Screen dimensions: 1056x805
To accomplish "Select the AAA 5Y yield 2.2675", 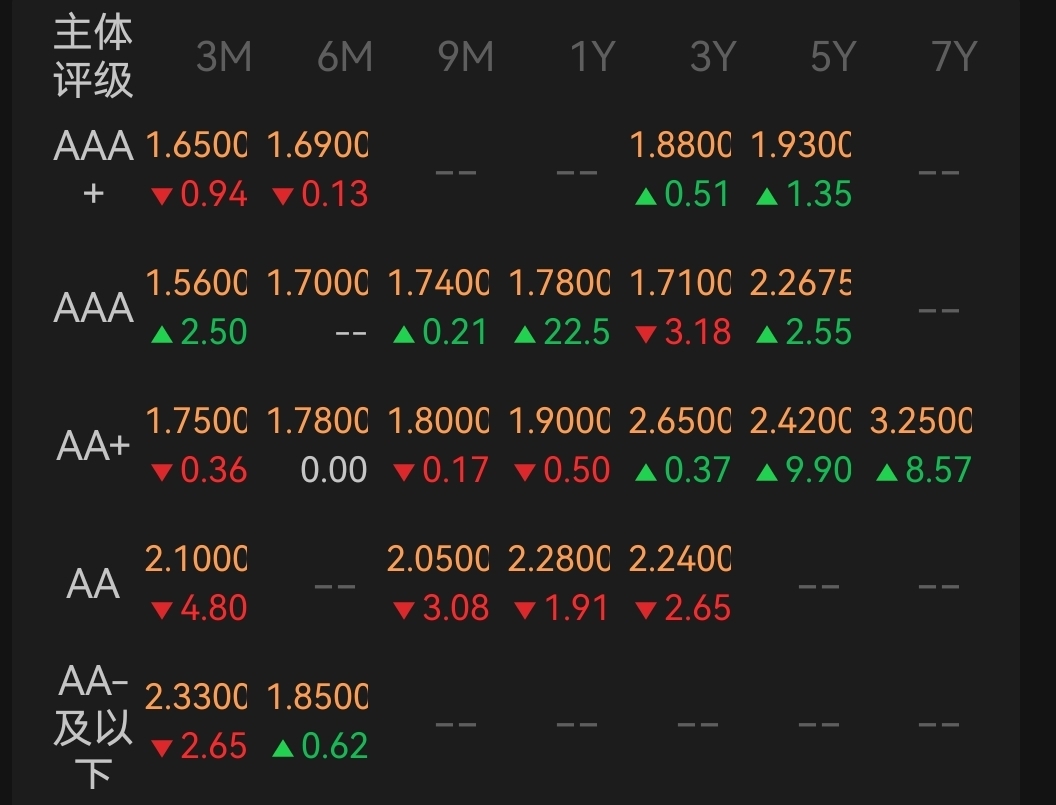I will pos(800,284).
